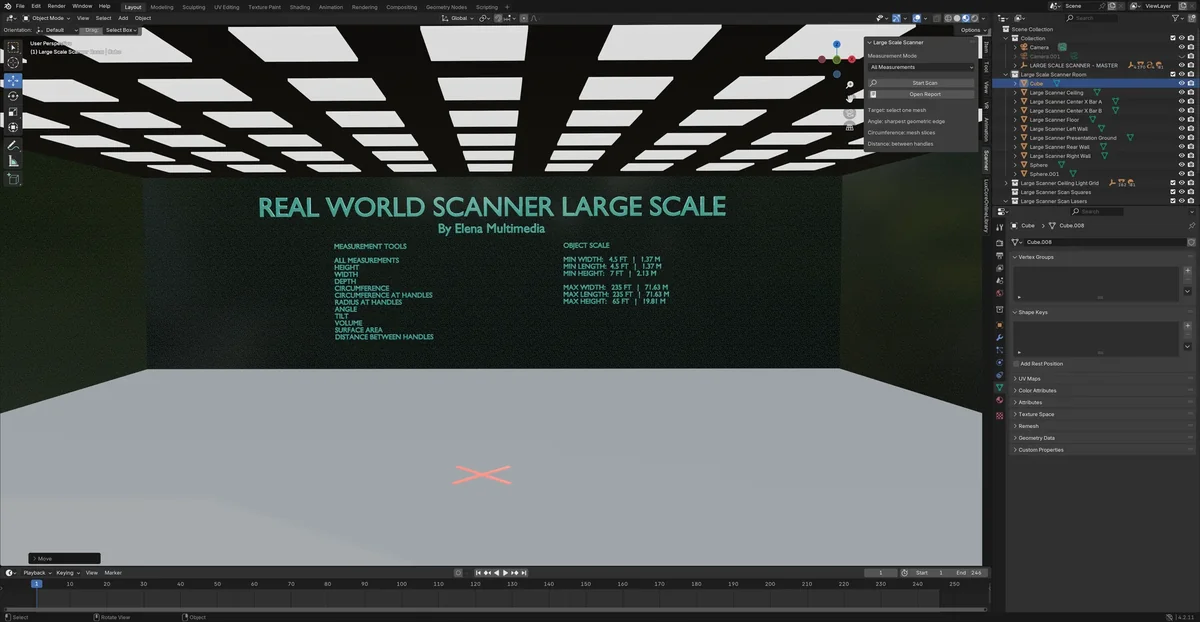Open the All Measurements mode dropdown
The height and width of the screenshot is (622, 1200).
tap(920, 67)
